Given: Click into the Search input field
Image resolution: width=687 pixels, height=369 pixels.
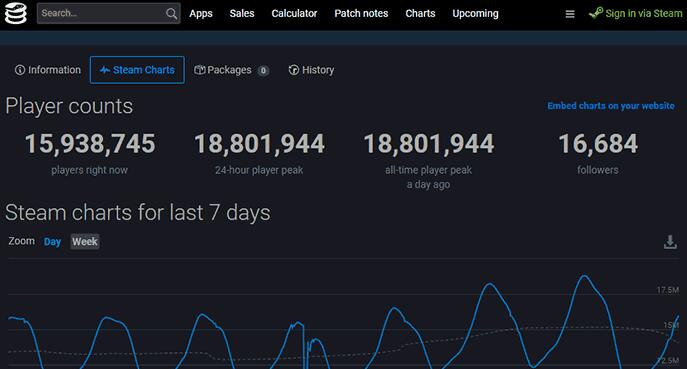Looking at the screenshot, I should pyautogui.click(x=102, y=14).
